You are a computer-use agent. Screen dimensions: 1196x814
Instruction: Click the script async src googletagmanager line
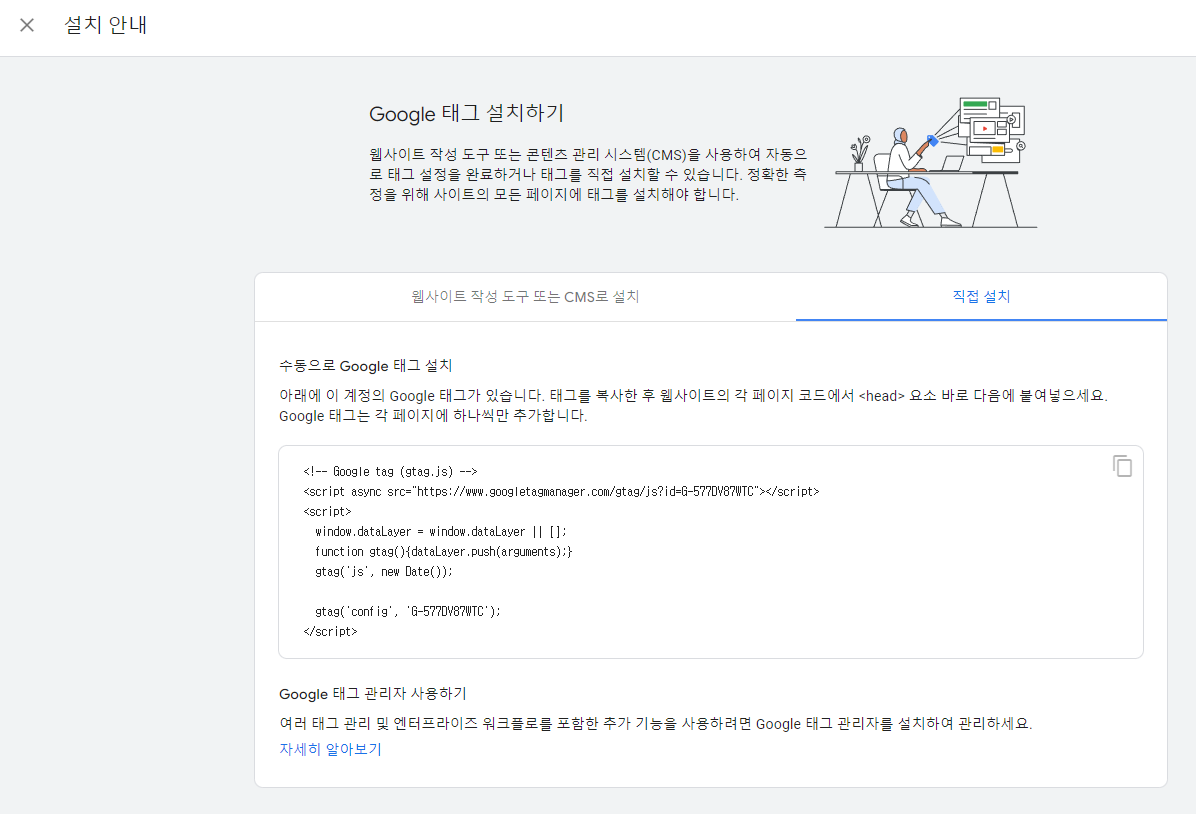561,491
